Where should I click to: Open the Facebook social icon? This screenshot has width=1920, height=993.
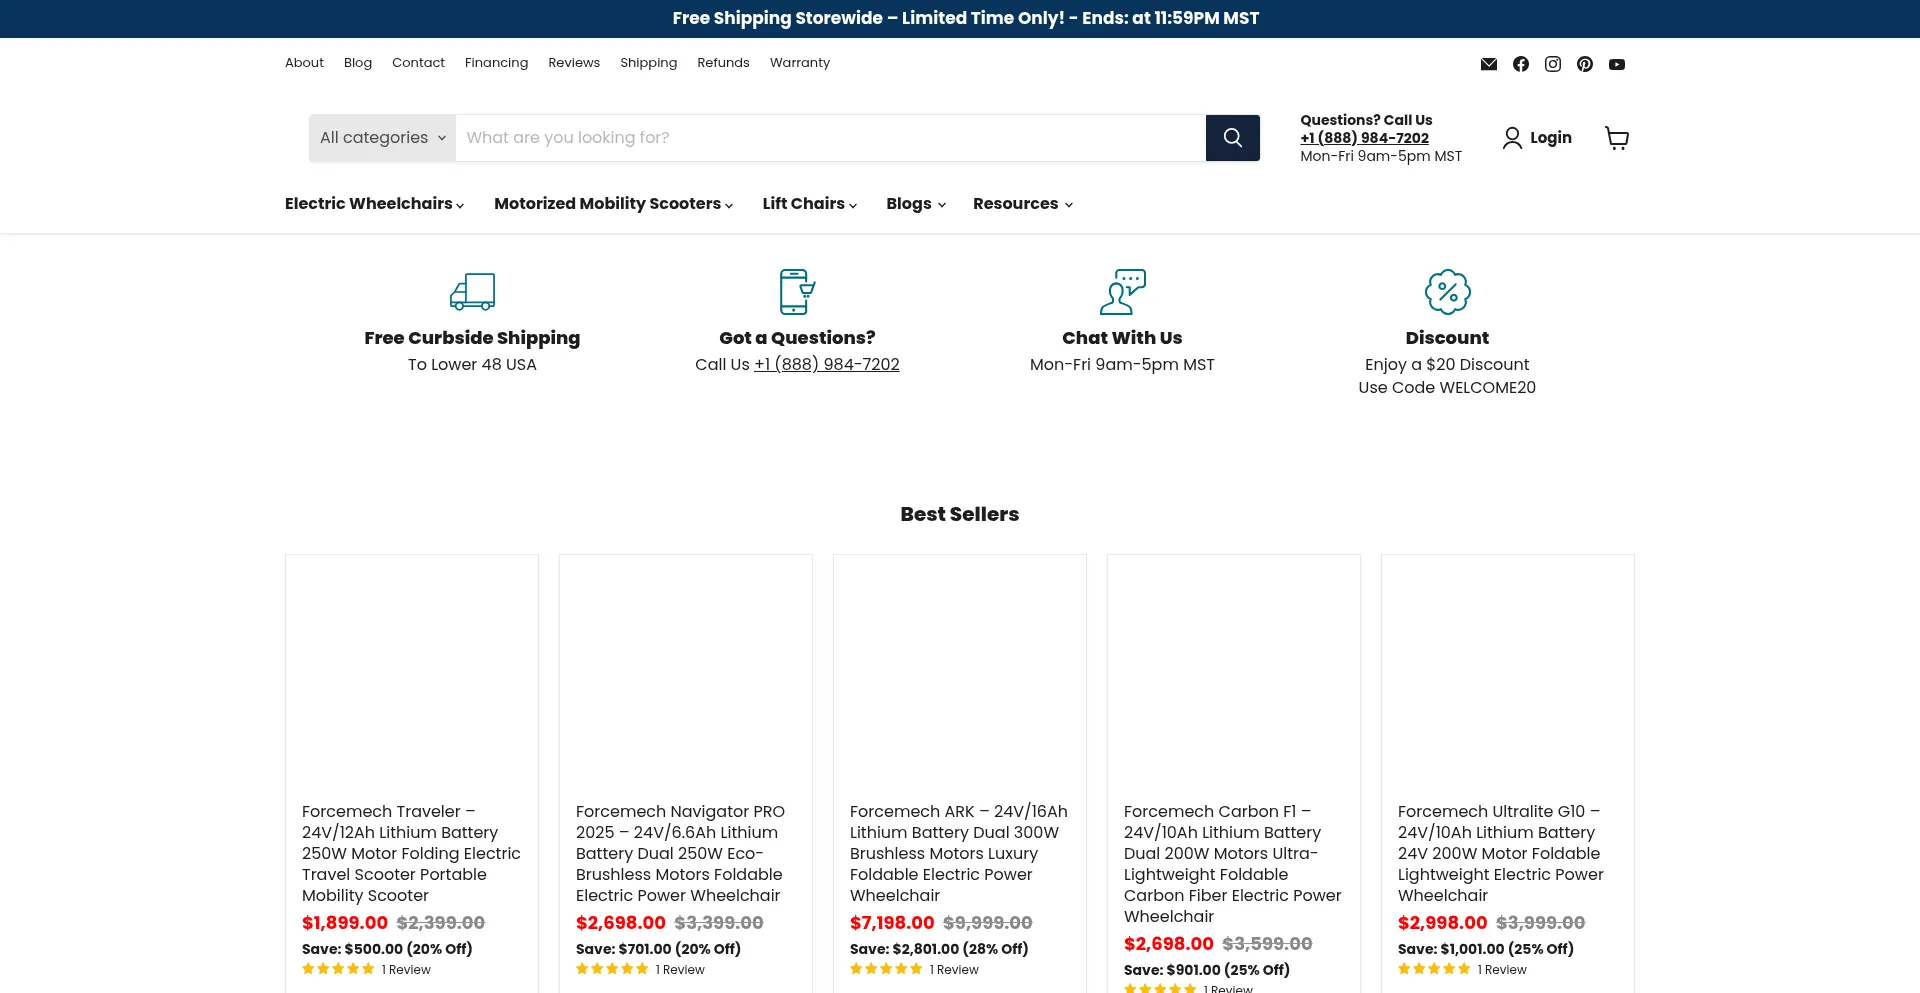1520,64
